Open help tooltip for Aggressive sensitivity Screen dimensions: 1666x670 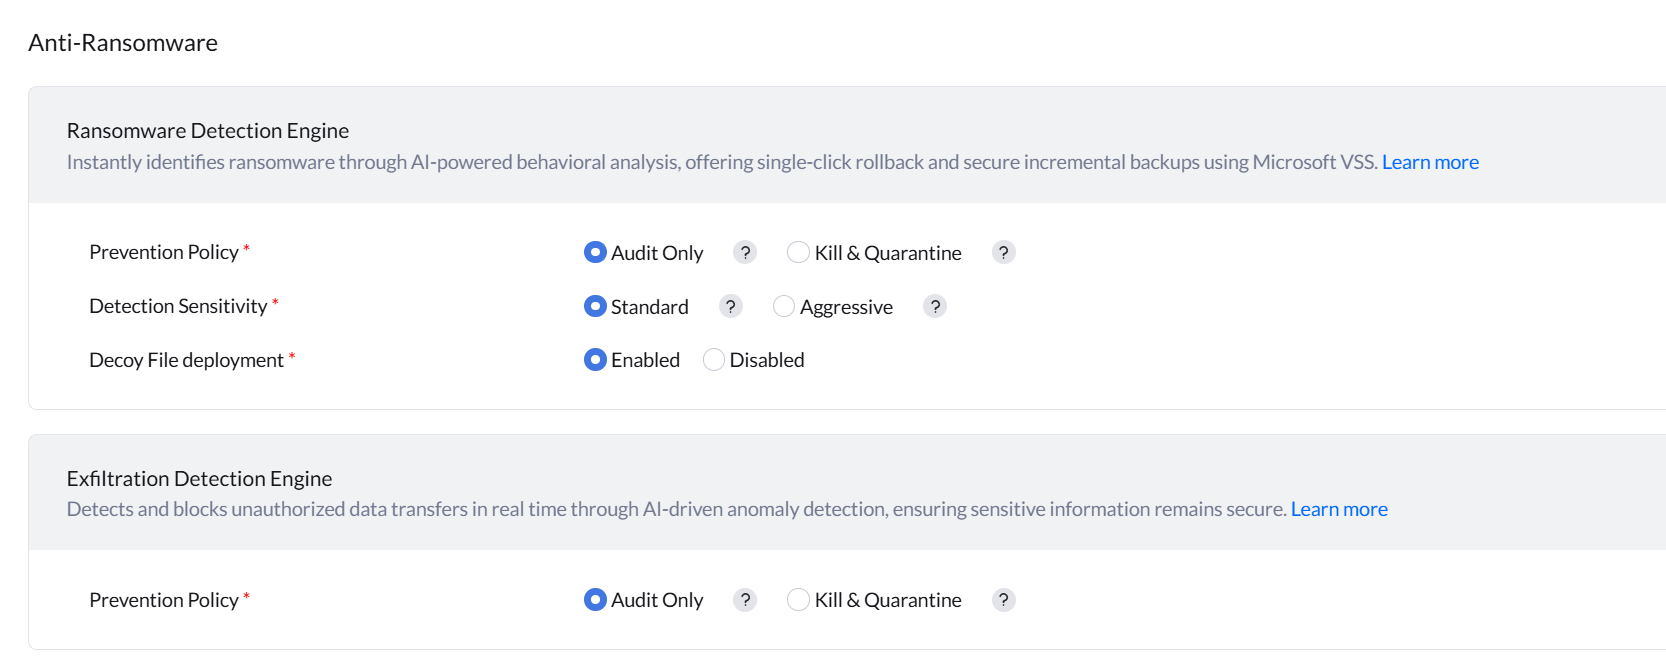click(x=934, y=306)
